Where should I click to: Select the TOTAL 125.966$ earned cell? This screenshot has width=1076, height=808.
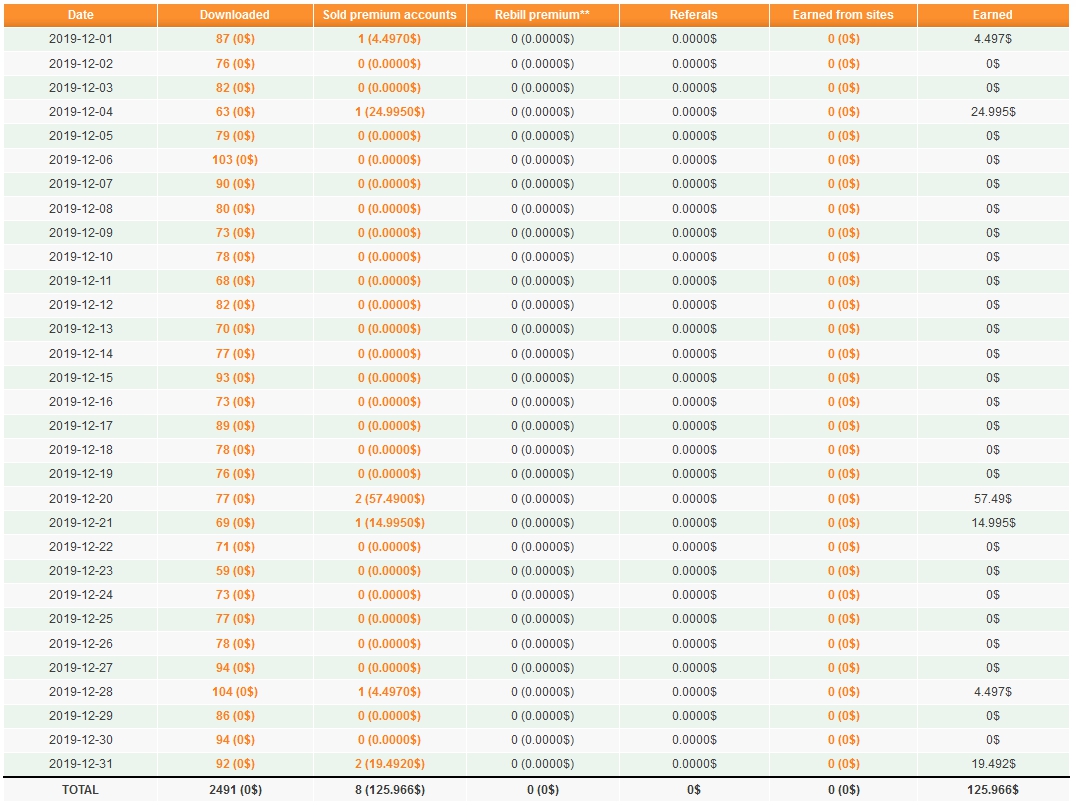(x=992, y=790)
